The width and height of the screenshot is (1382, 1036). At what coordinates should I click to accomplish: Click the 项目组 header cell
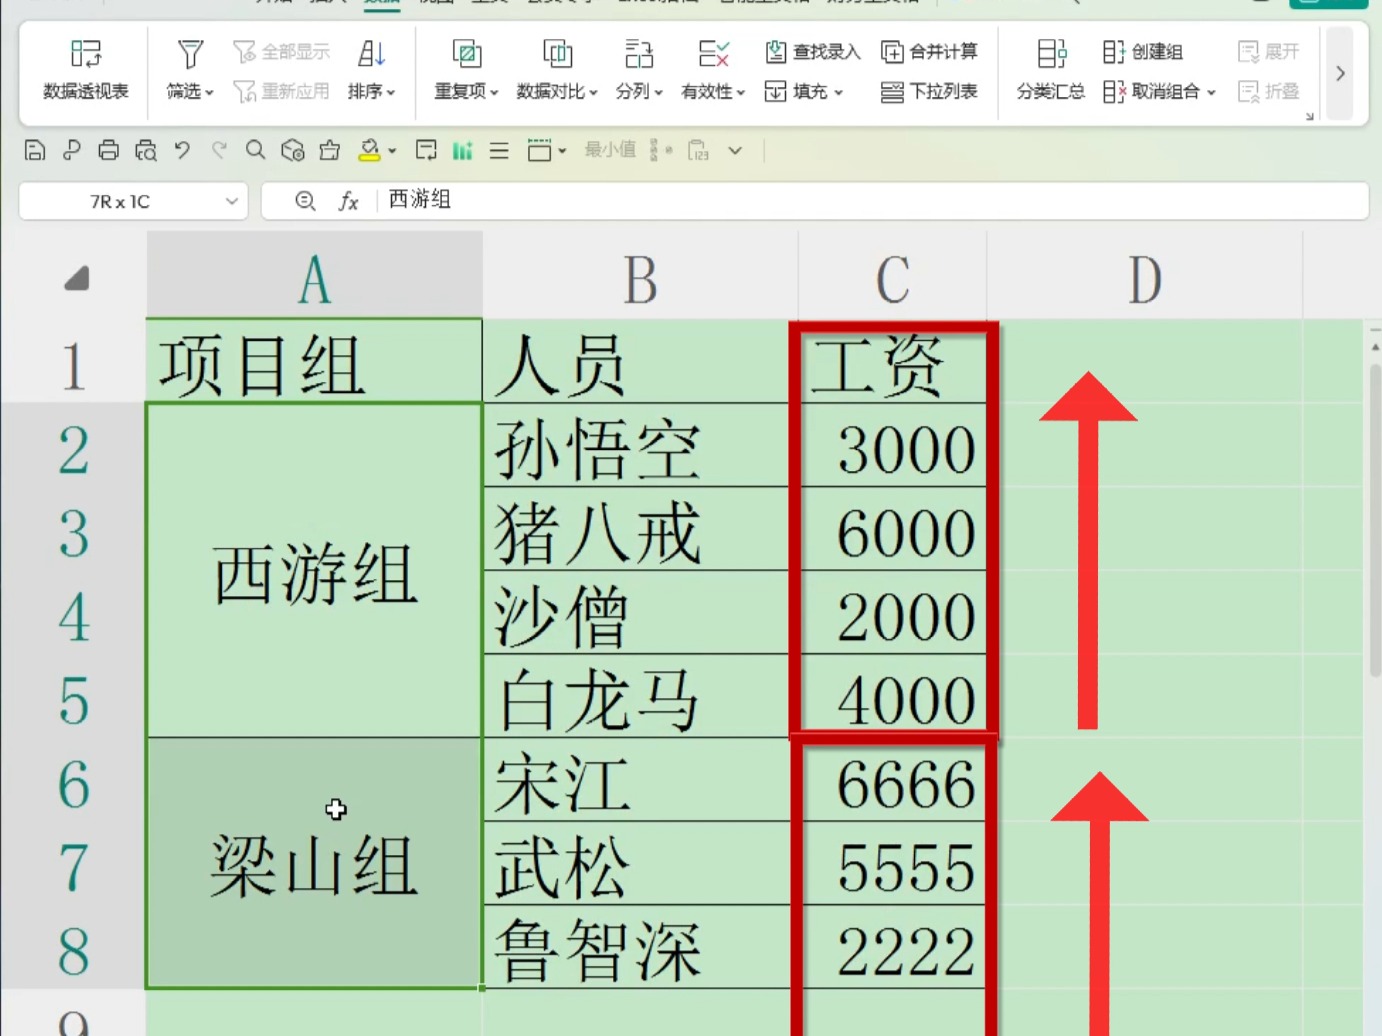tap(314, 362)
